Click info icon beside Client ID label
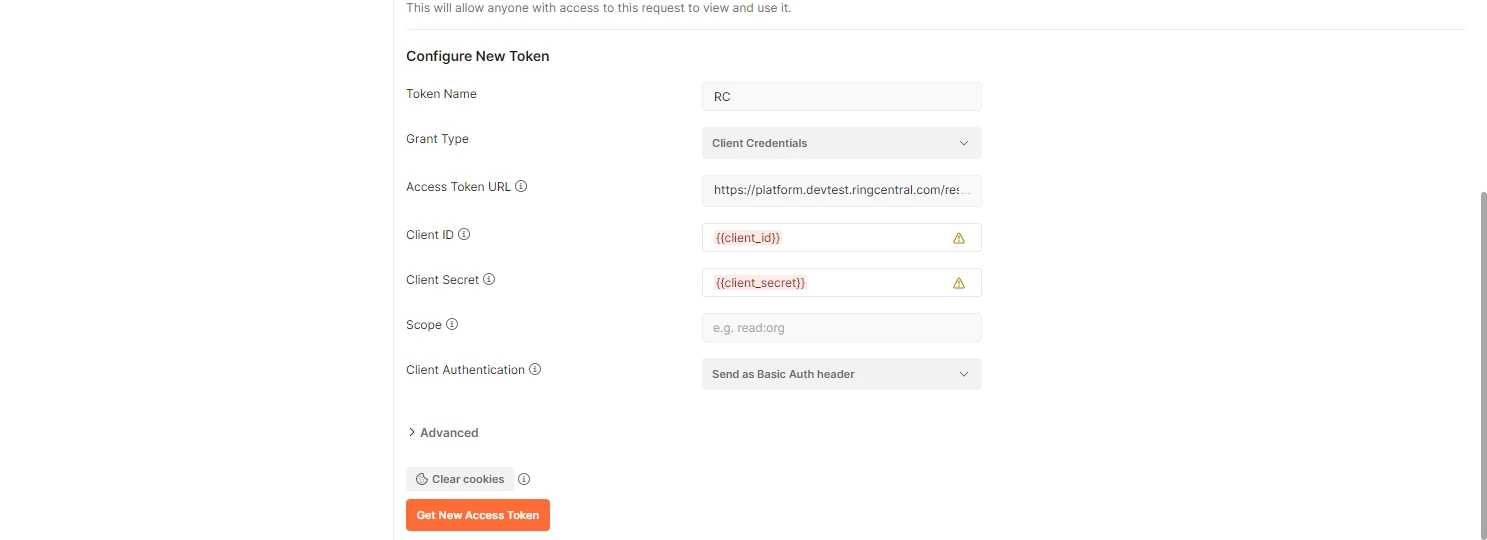Viewport: 1487px width, 540px height. (x=464, y=235)
